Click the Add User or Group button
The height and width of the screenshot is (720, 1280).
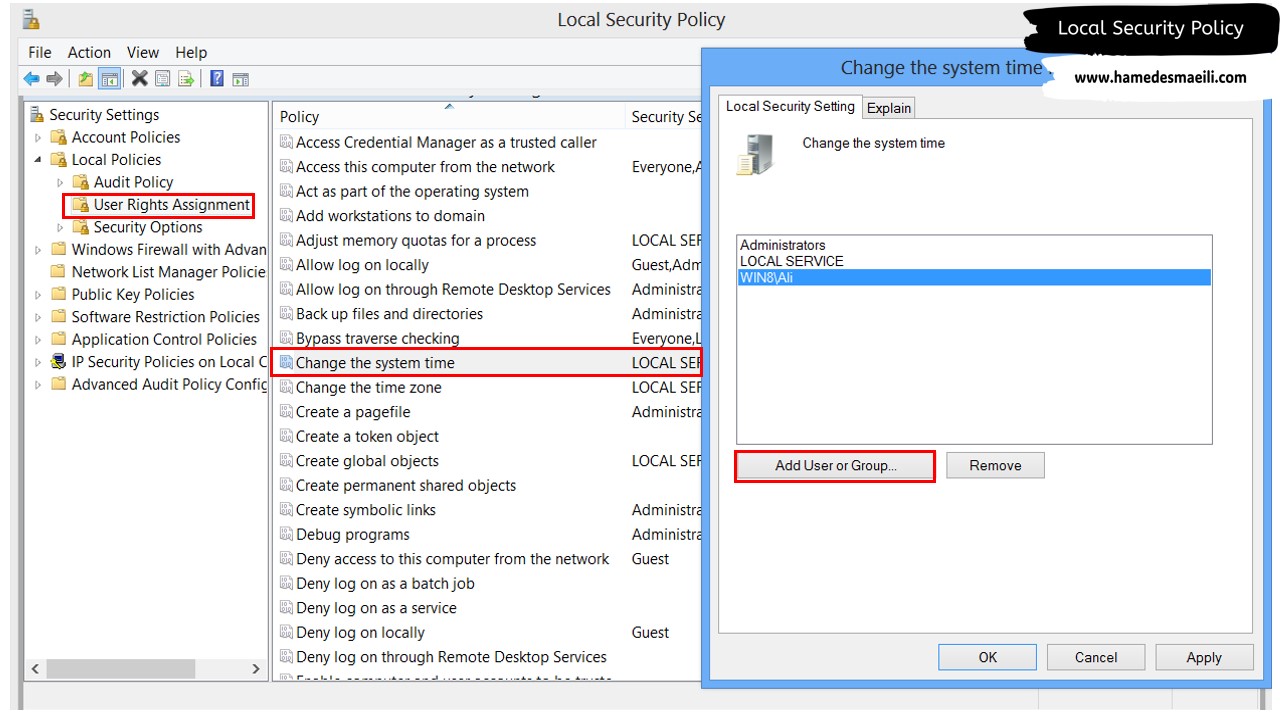click(836, 466)
